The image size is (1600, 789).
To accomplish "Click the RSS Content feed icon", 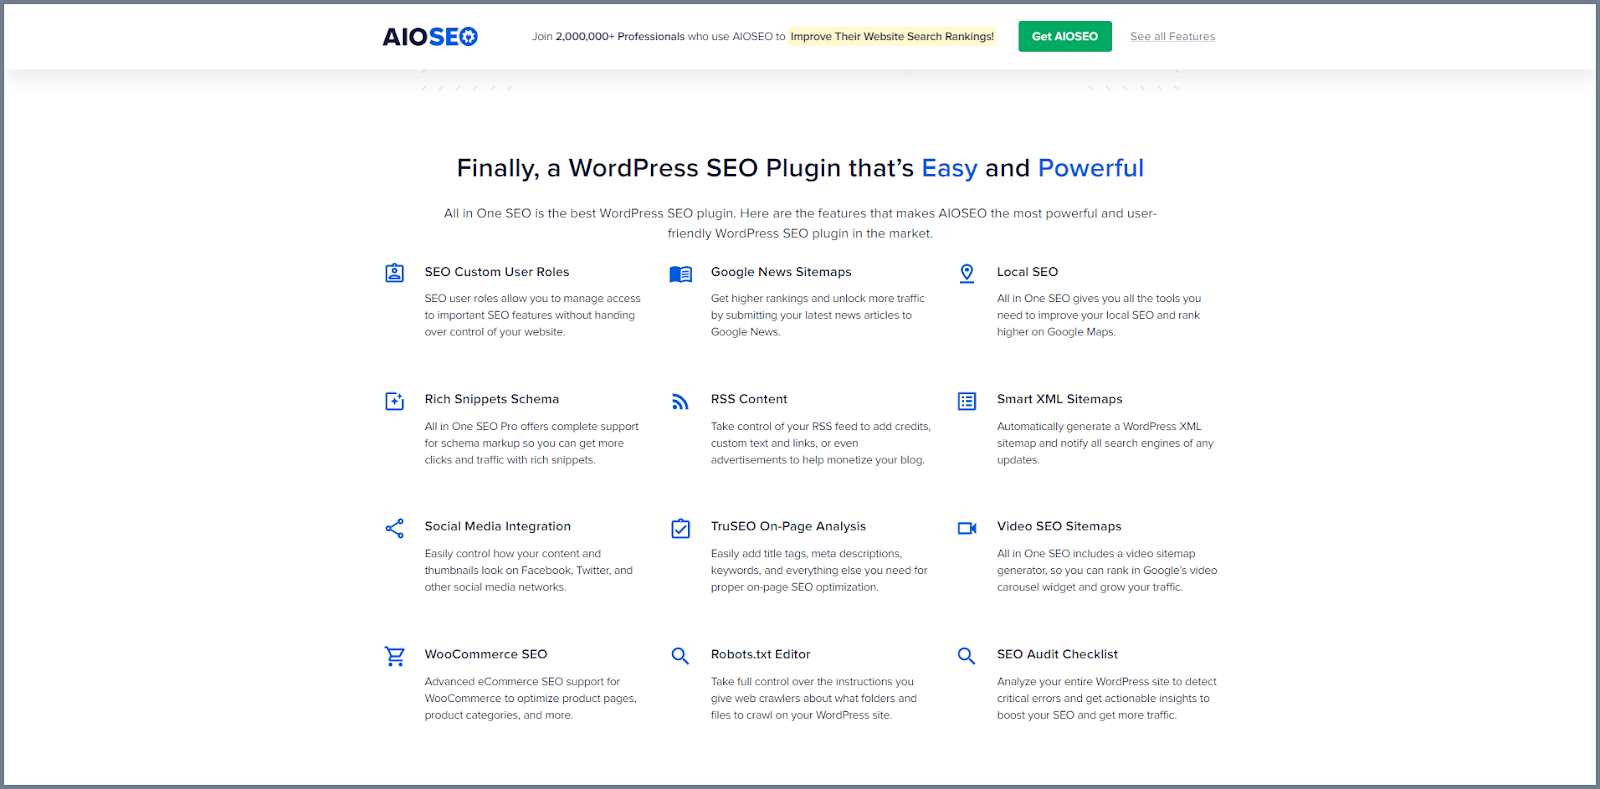I will [x=680, y=402].
